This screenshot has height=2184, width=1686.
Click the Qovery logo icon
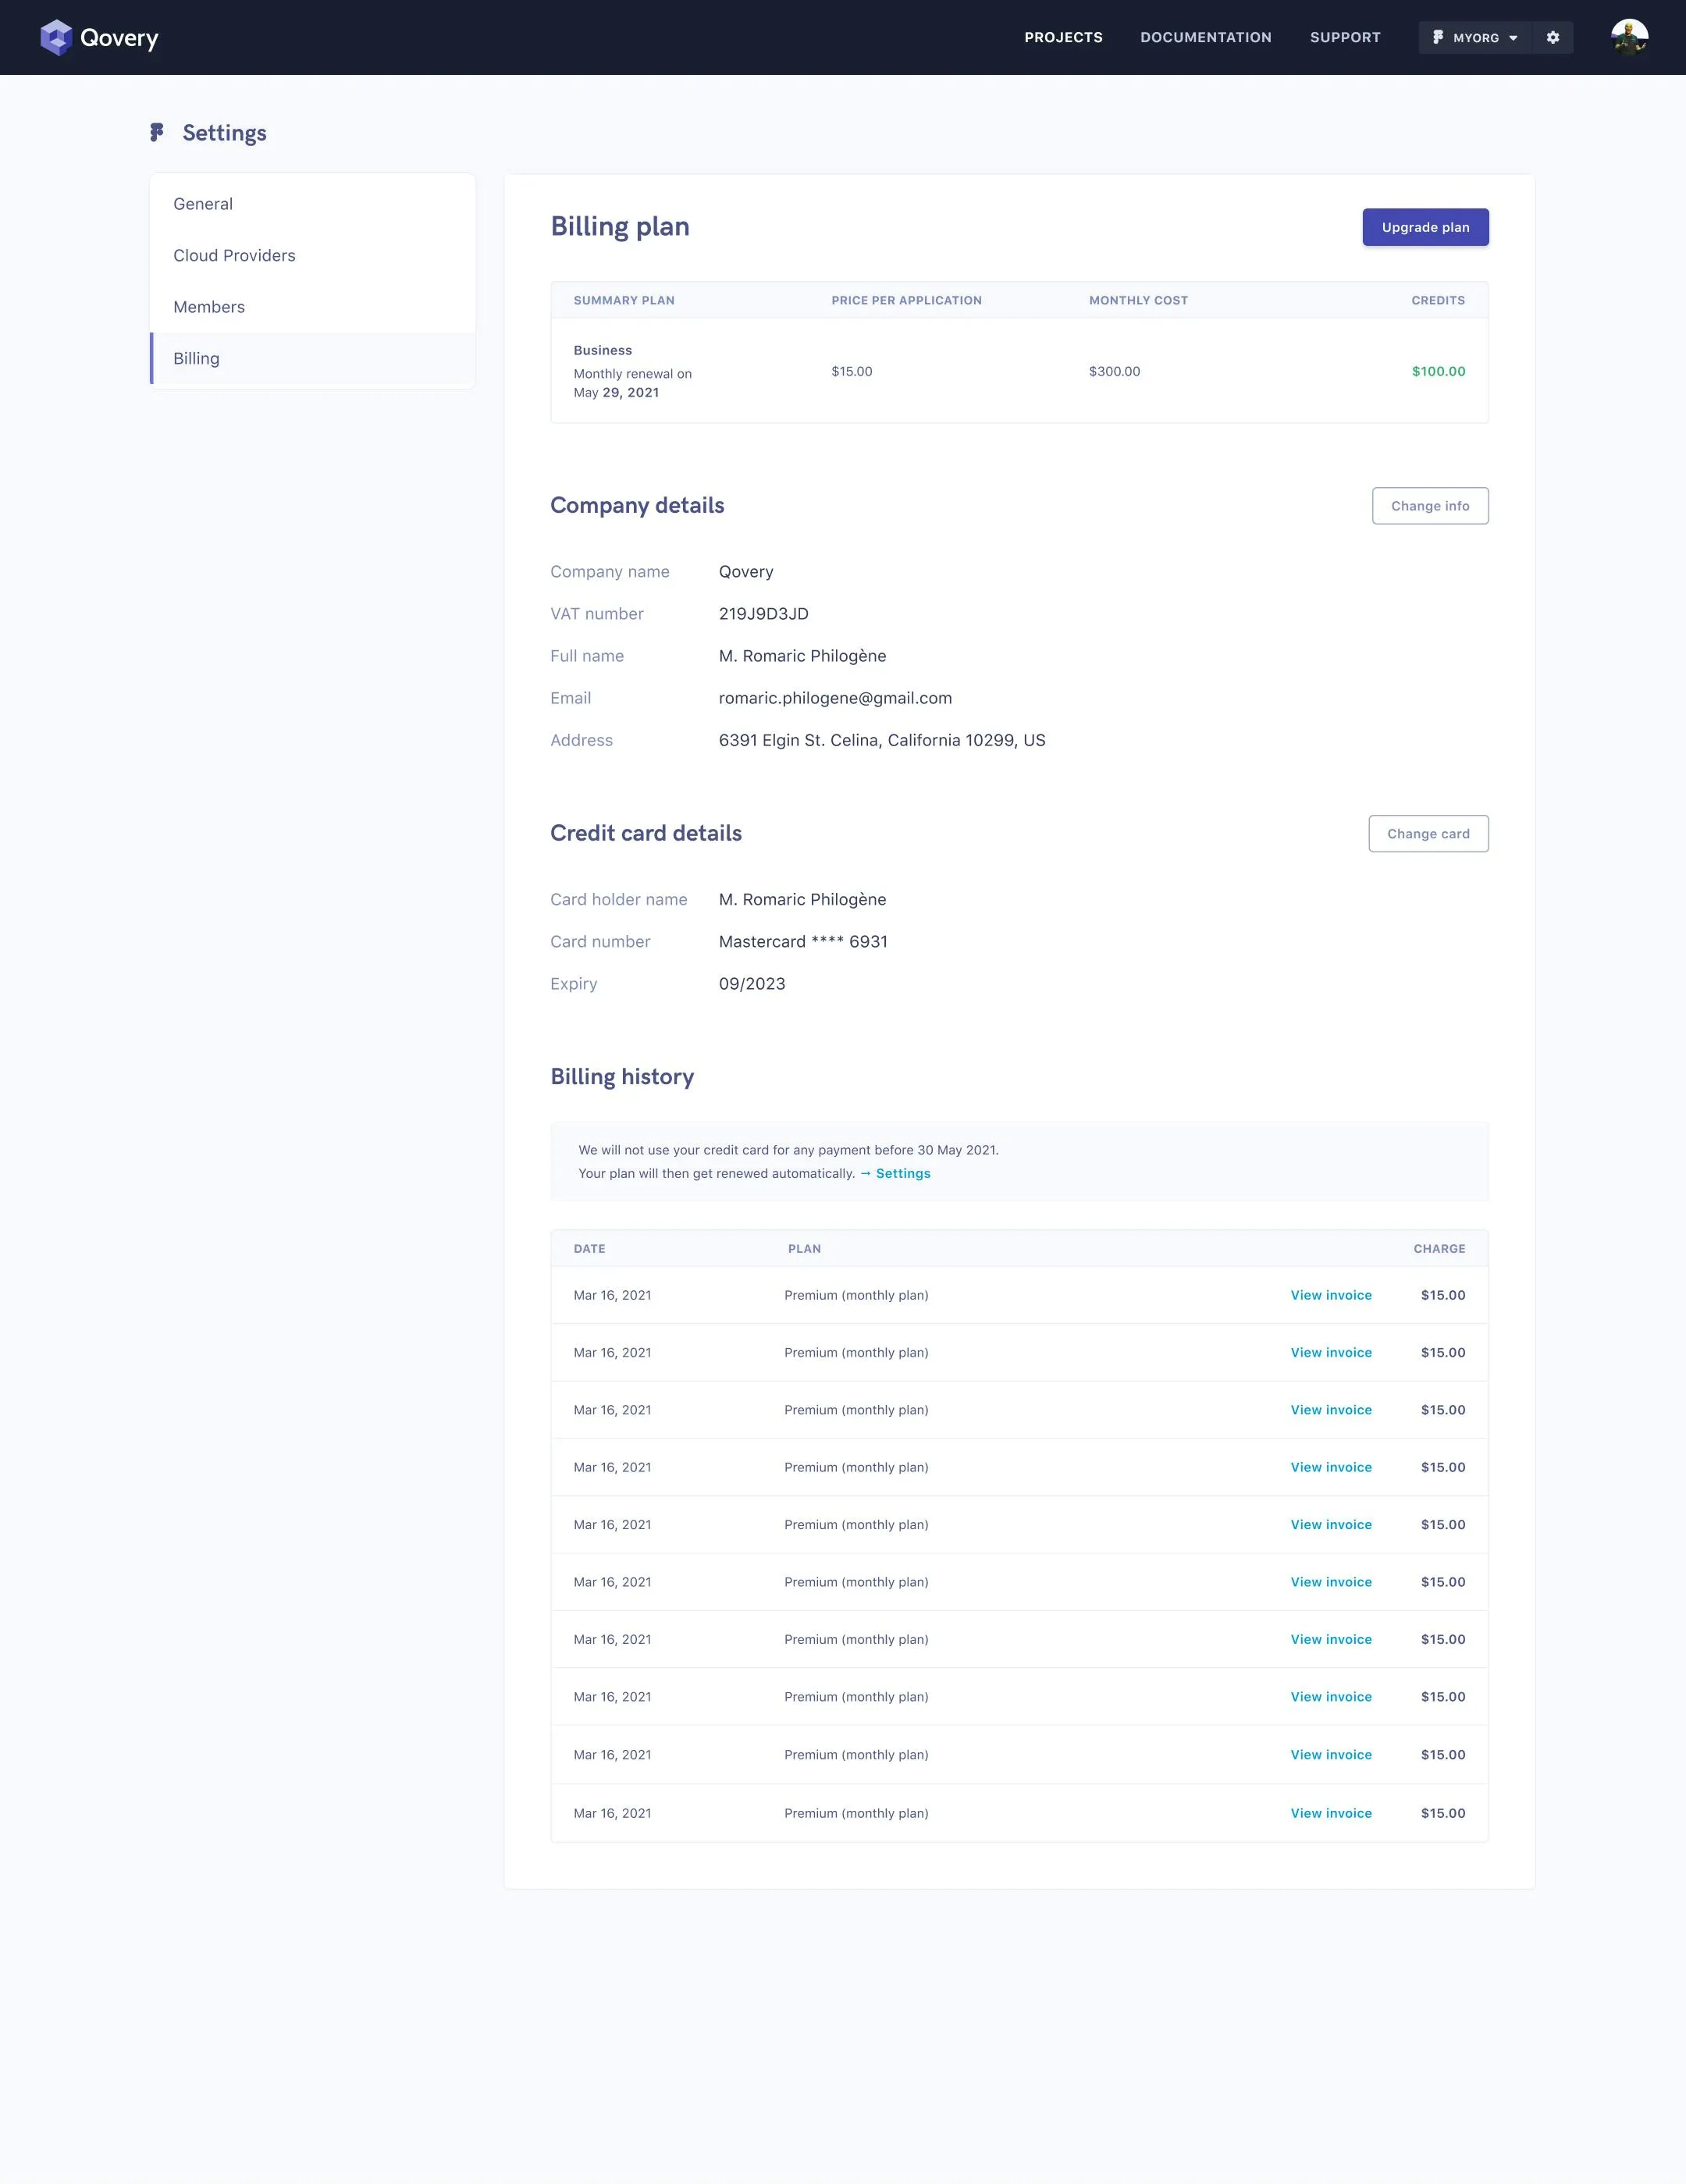coord(56,38)
